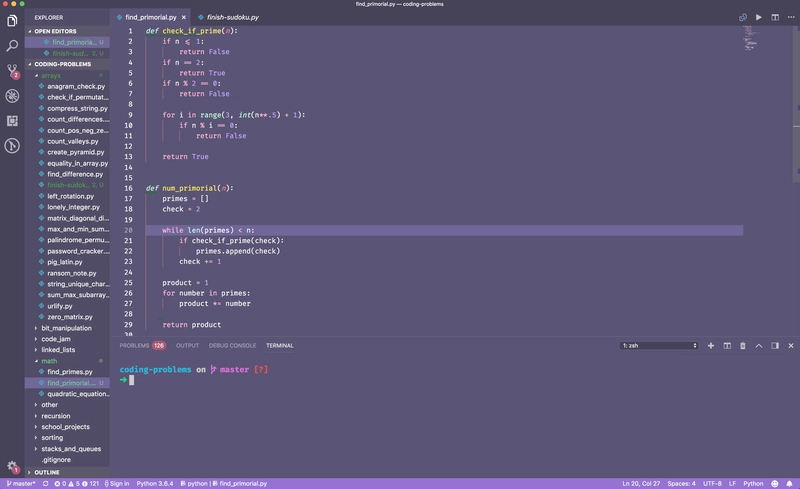Open the editor more actions ellipsis
This screenshot has height=489, width=800.
click(x=791, y=17)
